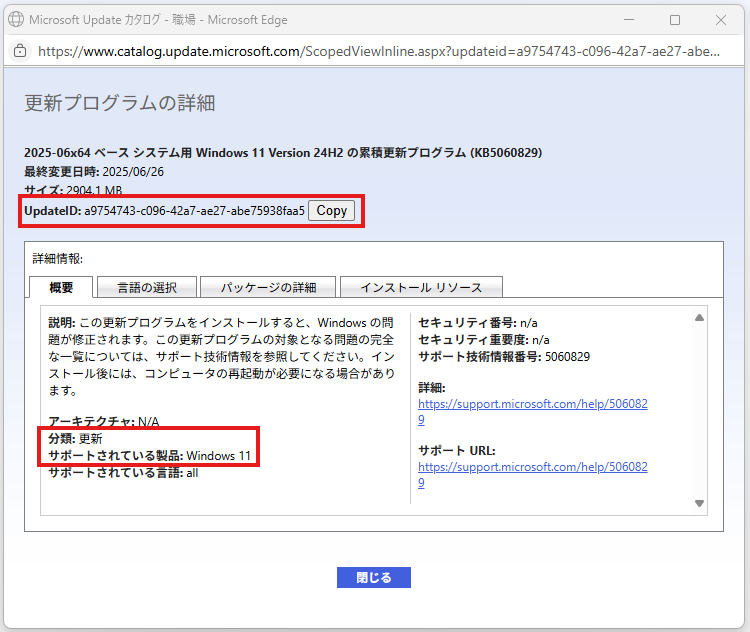Click the サポートされている言語: all line
This screenshot has width=750, height=632.
(x=123, y=473)
